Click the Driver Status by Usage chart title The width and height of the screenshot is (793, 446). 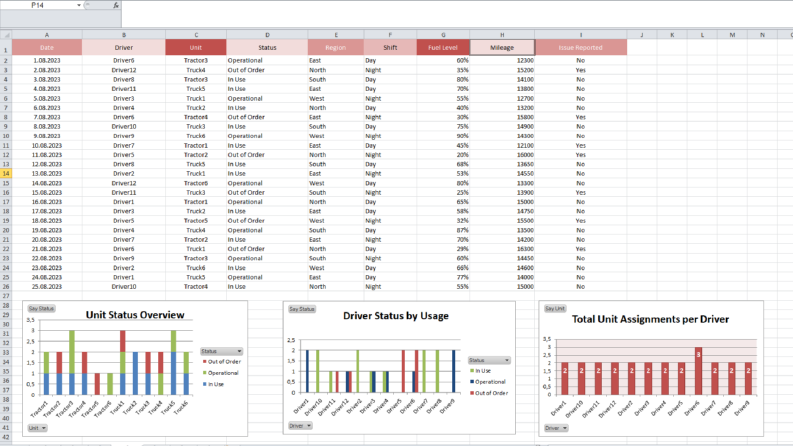[x=396, y=316]
